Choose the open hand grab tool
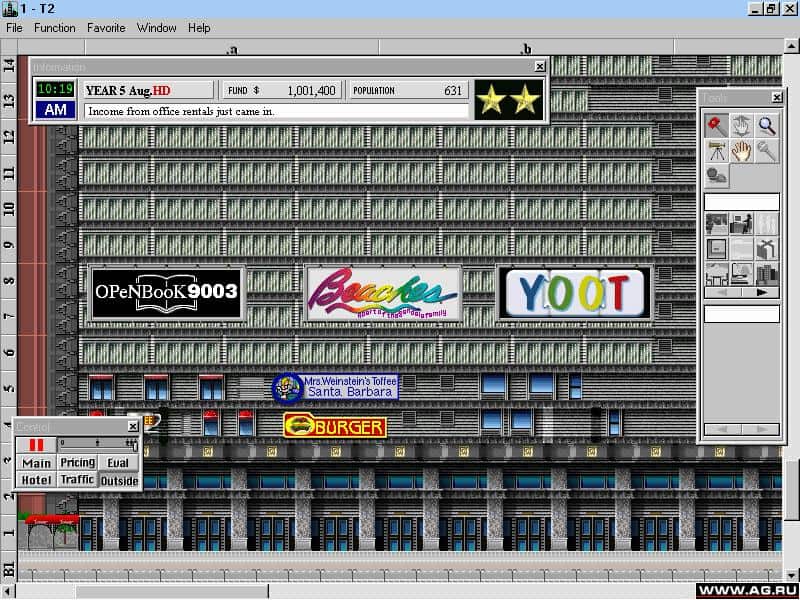Screen dimensions: 800x600 741,151
